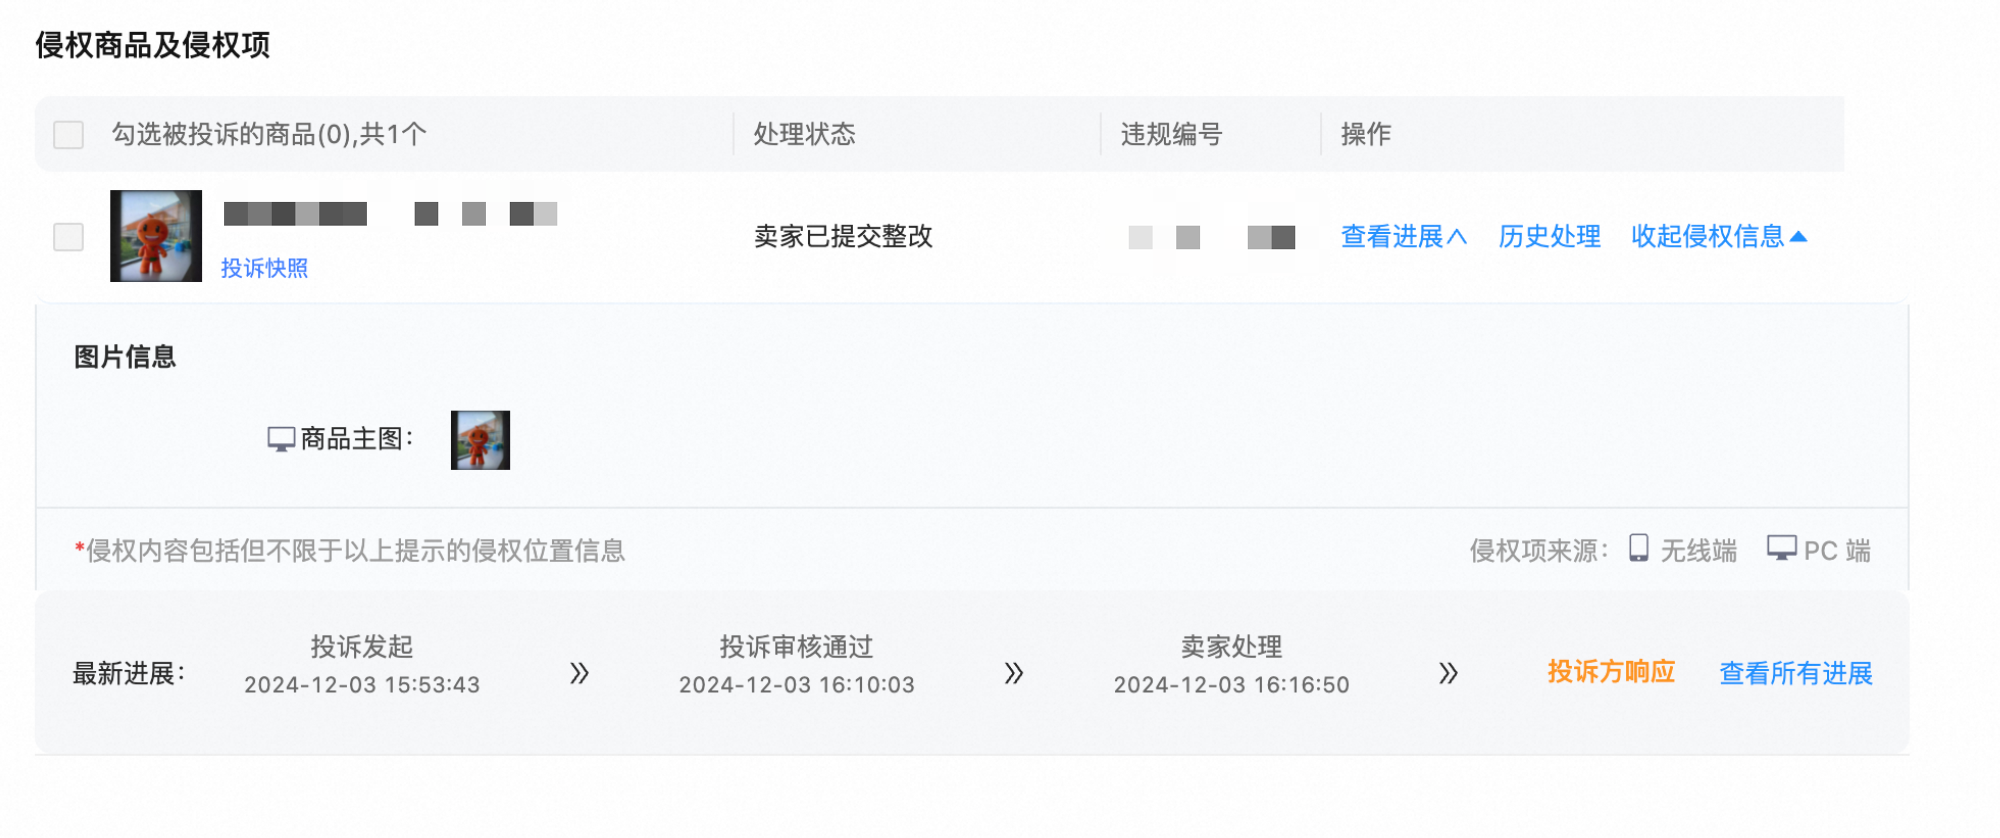Click the mobile phone icon for 无线端

click(x=1638, y=548)
